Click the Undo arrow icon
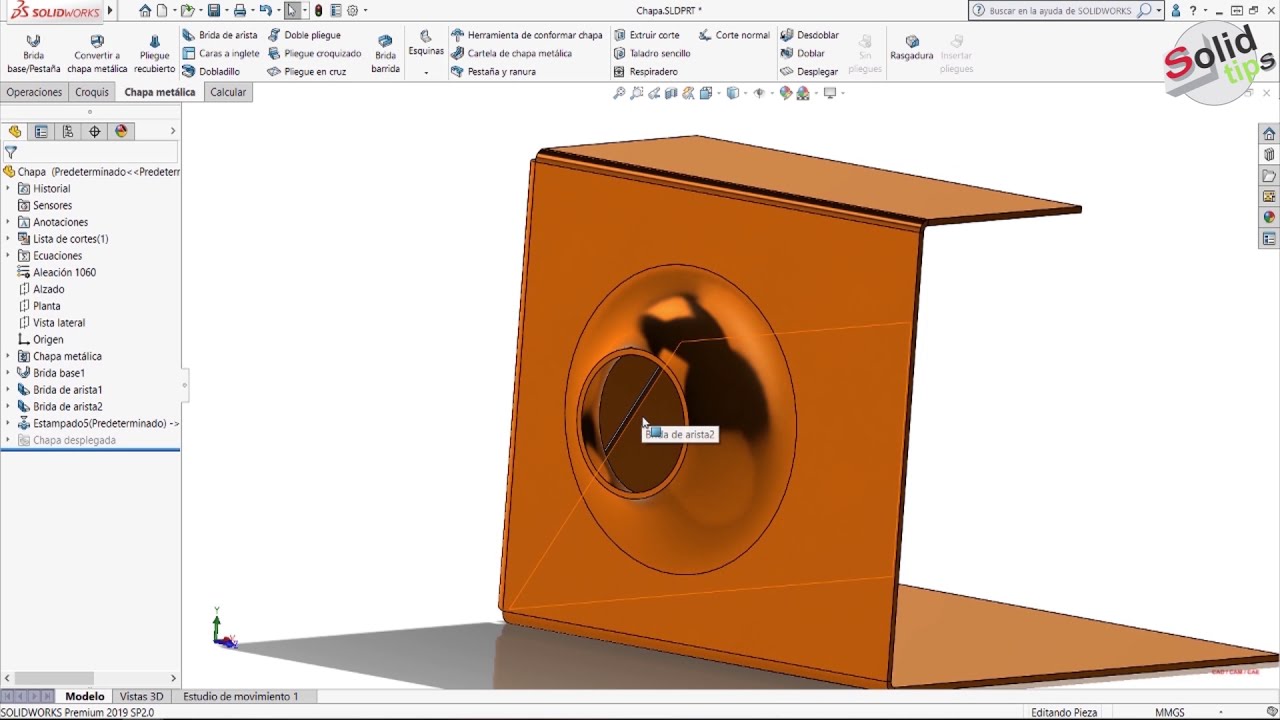This screenshot has height=720, width=1280. (x=265, y=11)
